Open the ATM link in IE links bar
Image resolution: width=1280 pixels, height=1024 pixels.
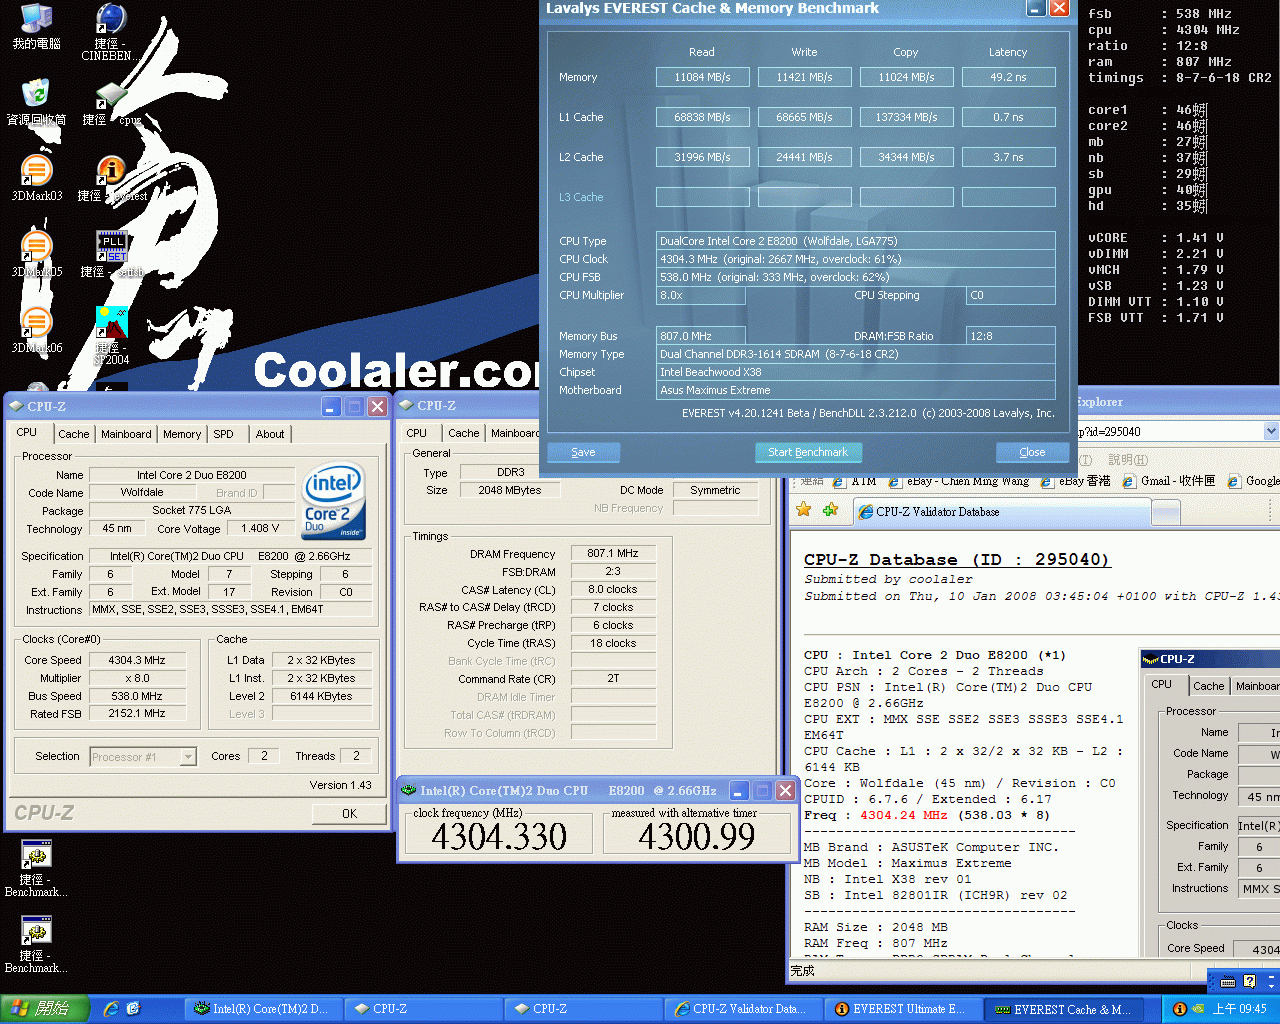coord(855,482)
